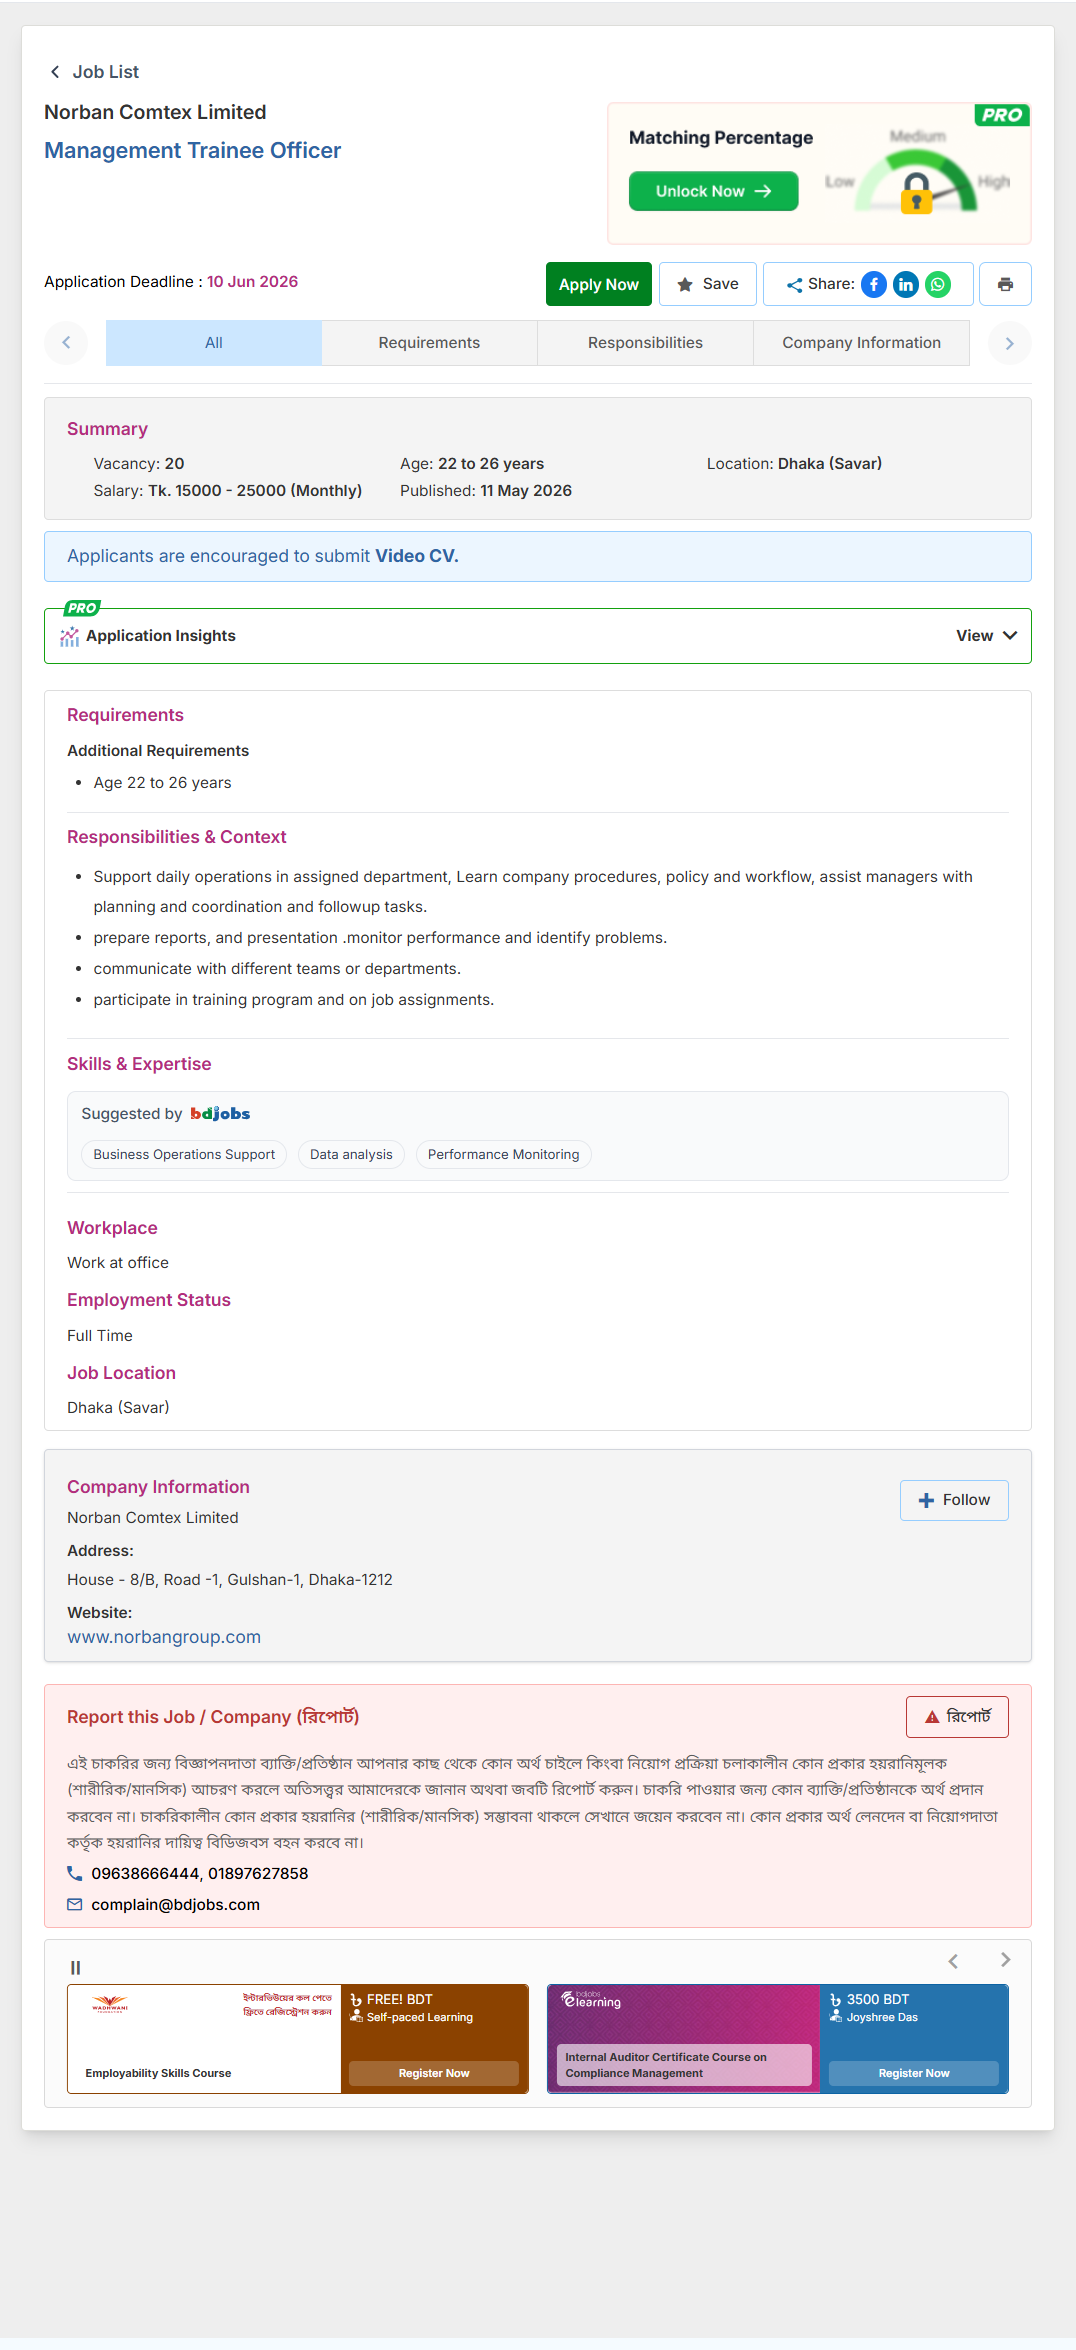Image resolution: width=1076 pixels, height=2350 pixels.
Task: Click Unlock Now for matching percentage
Action: pos(713,191)
